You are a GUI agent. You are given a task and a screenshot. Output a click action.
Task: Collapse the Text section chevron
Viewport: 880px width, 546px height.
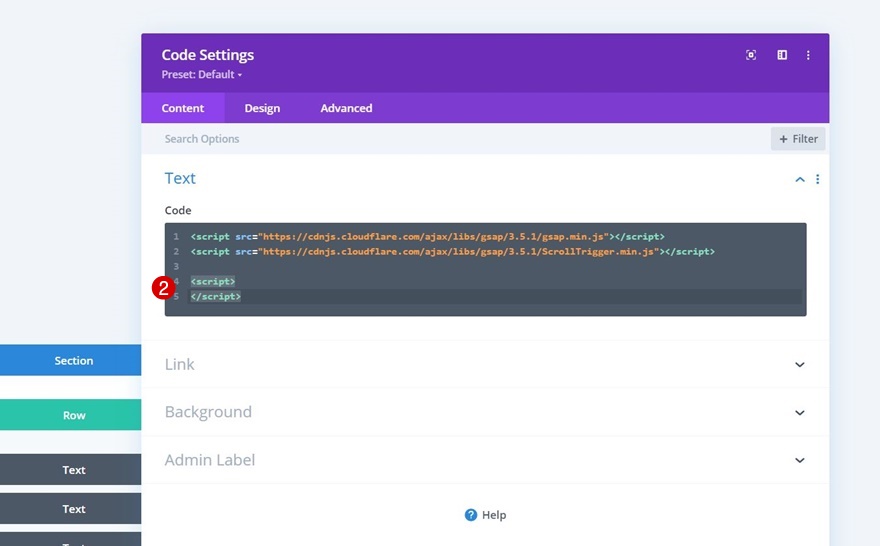[799, 179]
